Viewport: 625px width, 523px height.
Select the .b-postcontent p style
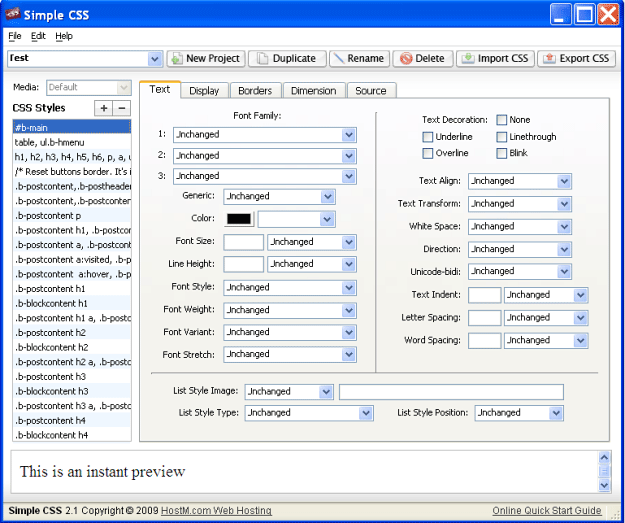tap(72, 216)
